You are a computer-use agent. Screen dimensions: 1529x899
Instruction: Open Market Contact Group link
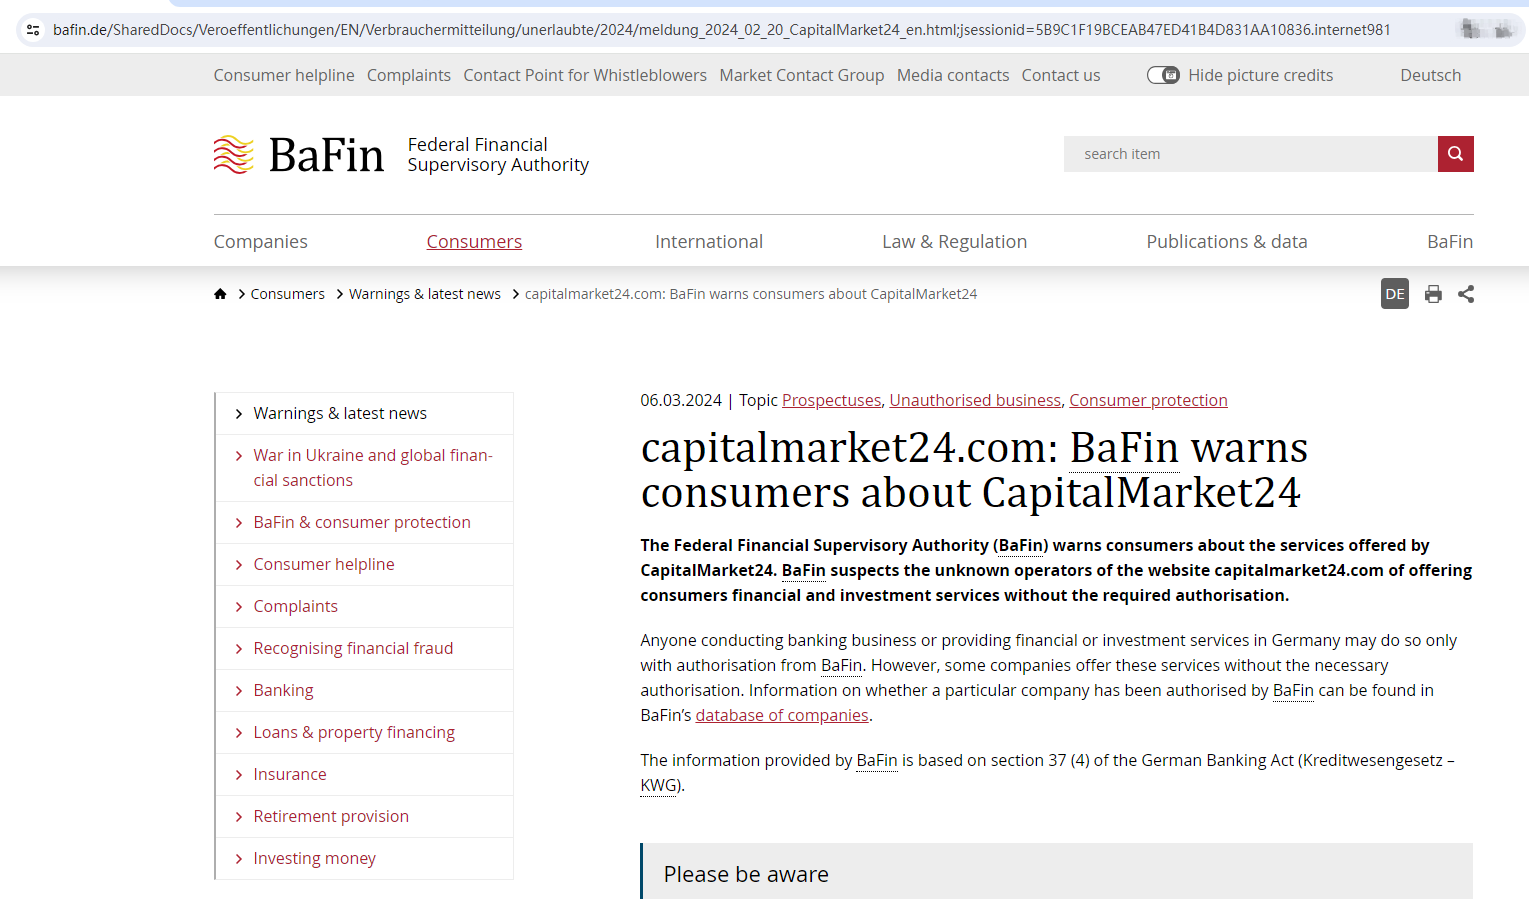pyautogui.click(x=802, y=75)
